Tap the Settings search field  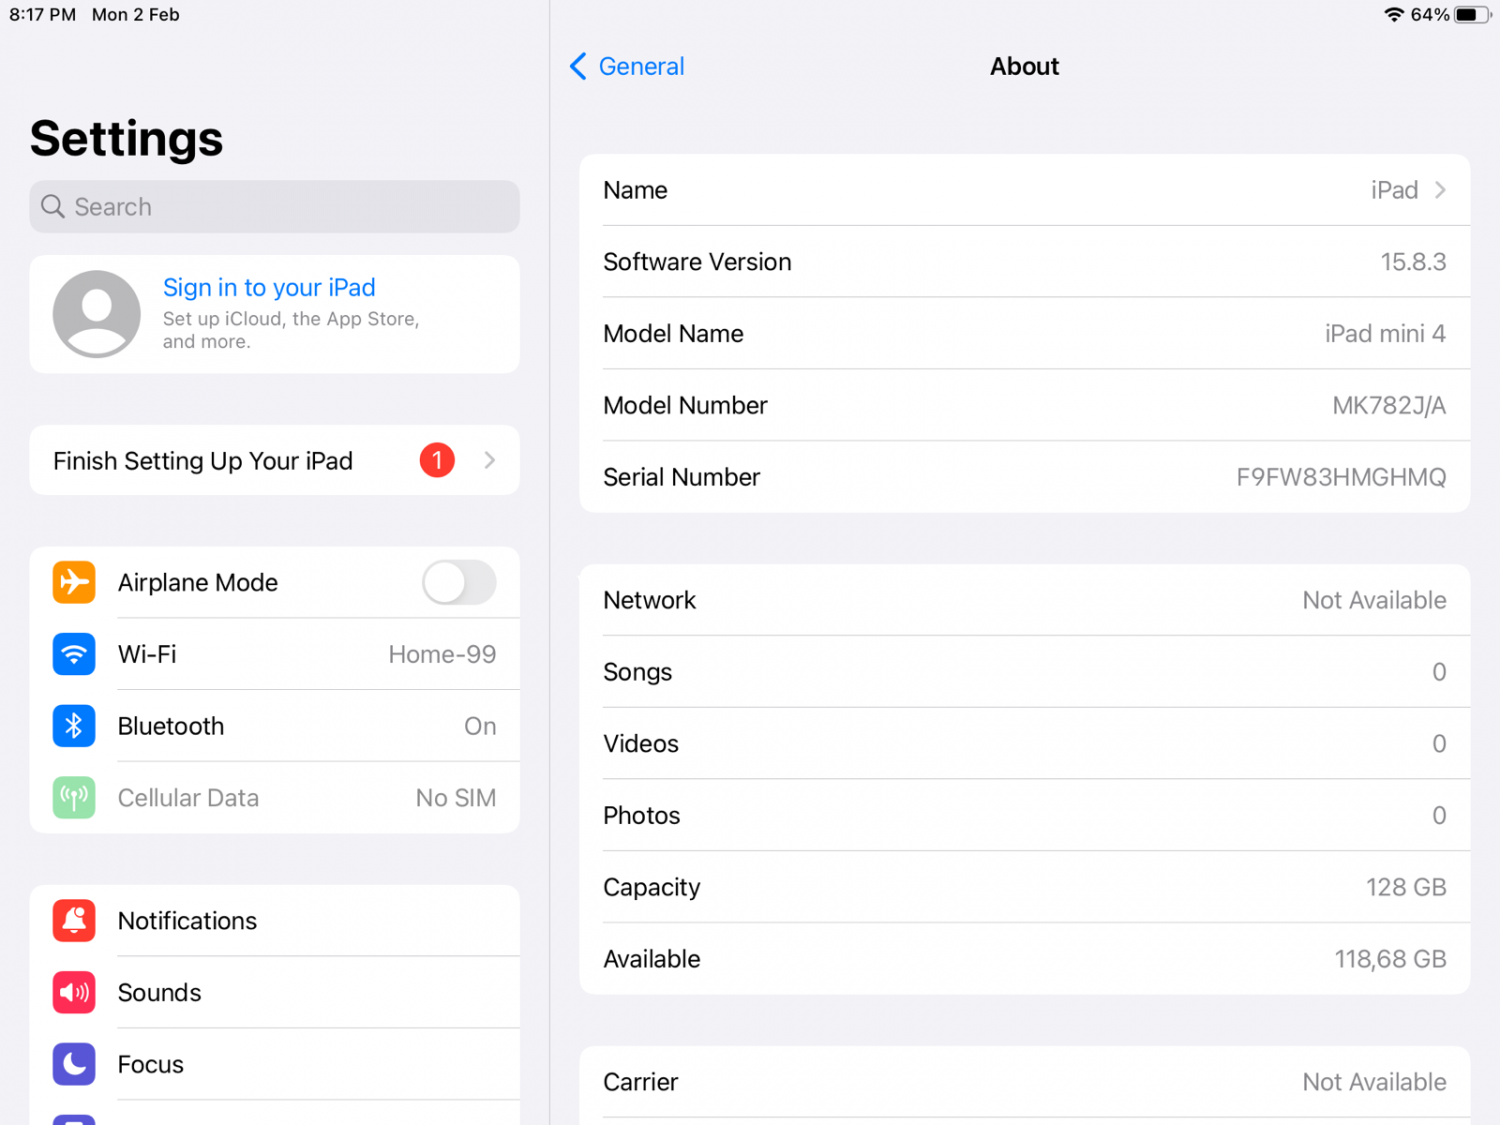click(274, 207)
